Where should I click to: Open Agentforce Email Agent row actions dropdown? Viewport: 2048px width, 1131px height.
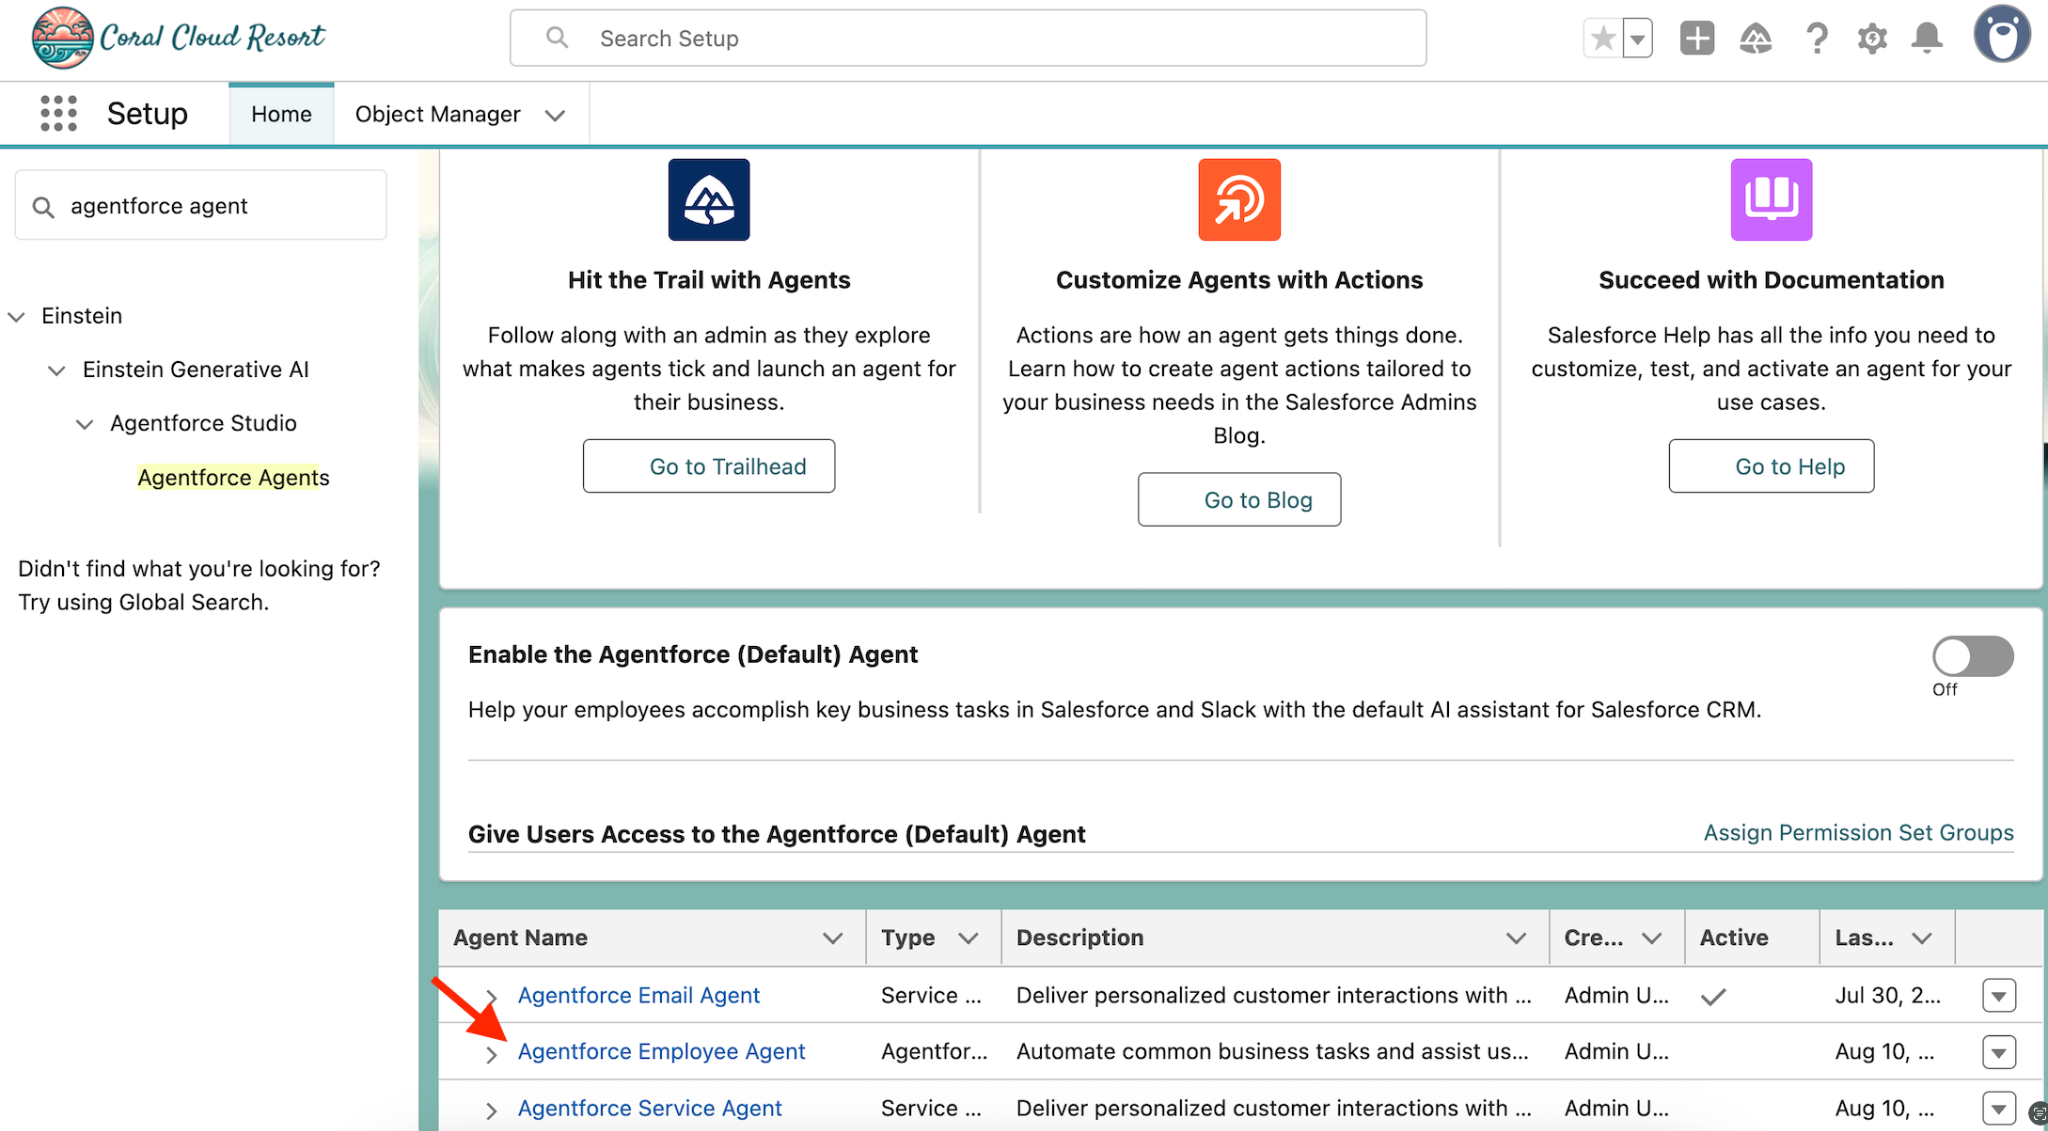pos(1998,996)
